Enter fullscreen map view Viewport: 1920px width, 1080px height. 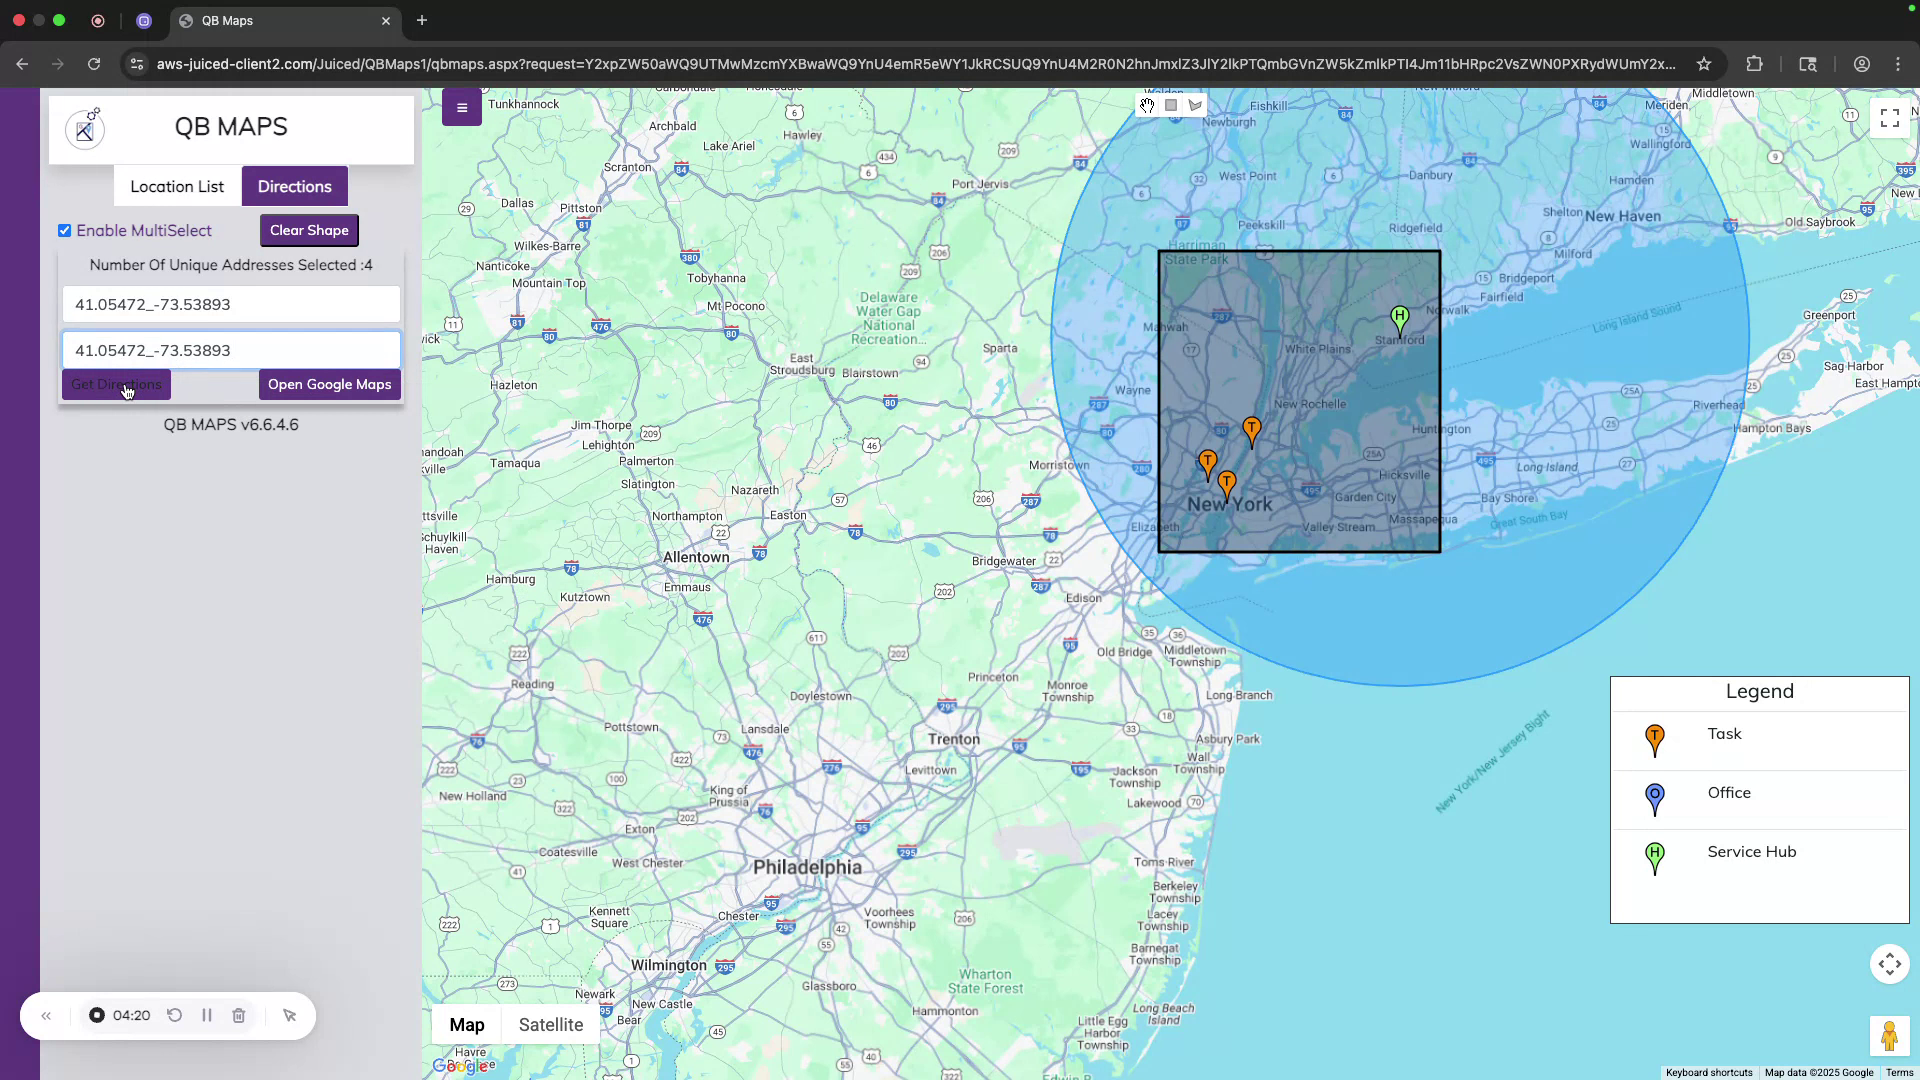[1890, 117]
